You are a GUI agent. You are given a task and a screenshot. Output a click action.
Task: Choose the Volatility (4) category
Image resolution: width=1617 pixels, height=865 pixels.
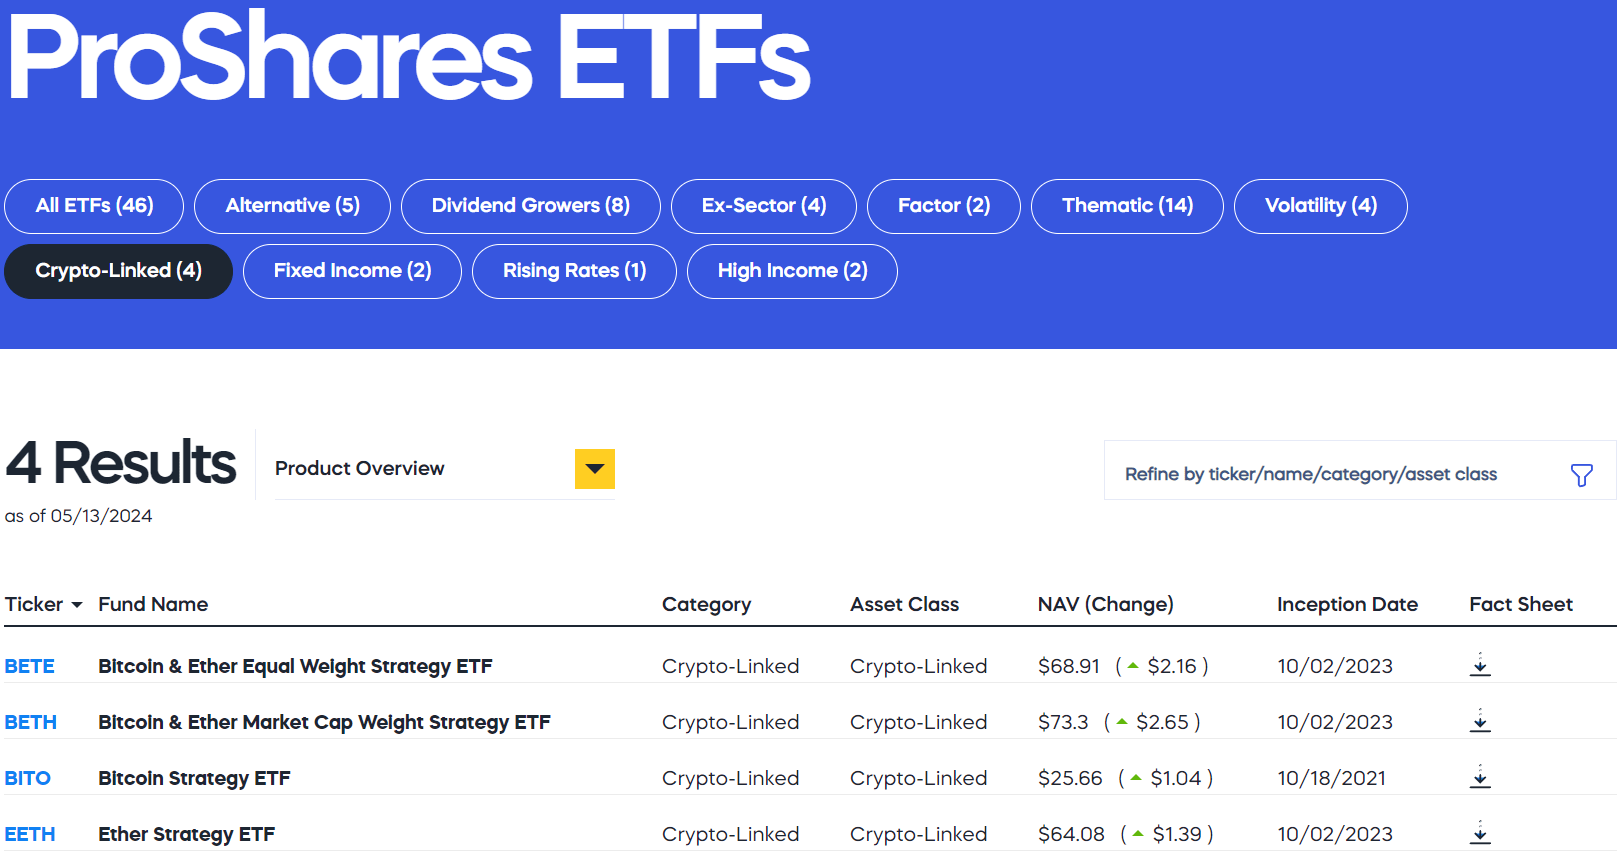click(x=1320, y=206)
